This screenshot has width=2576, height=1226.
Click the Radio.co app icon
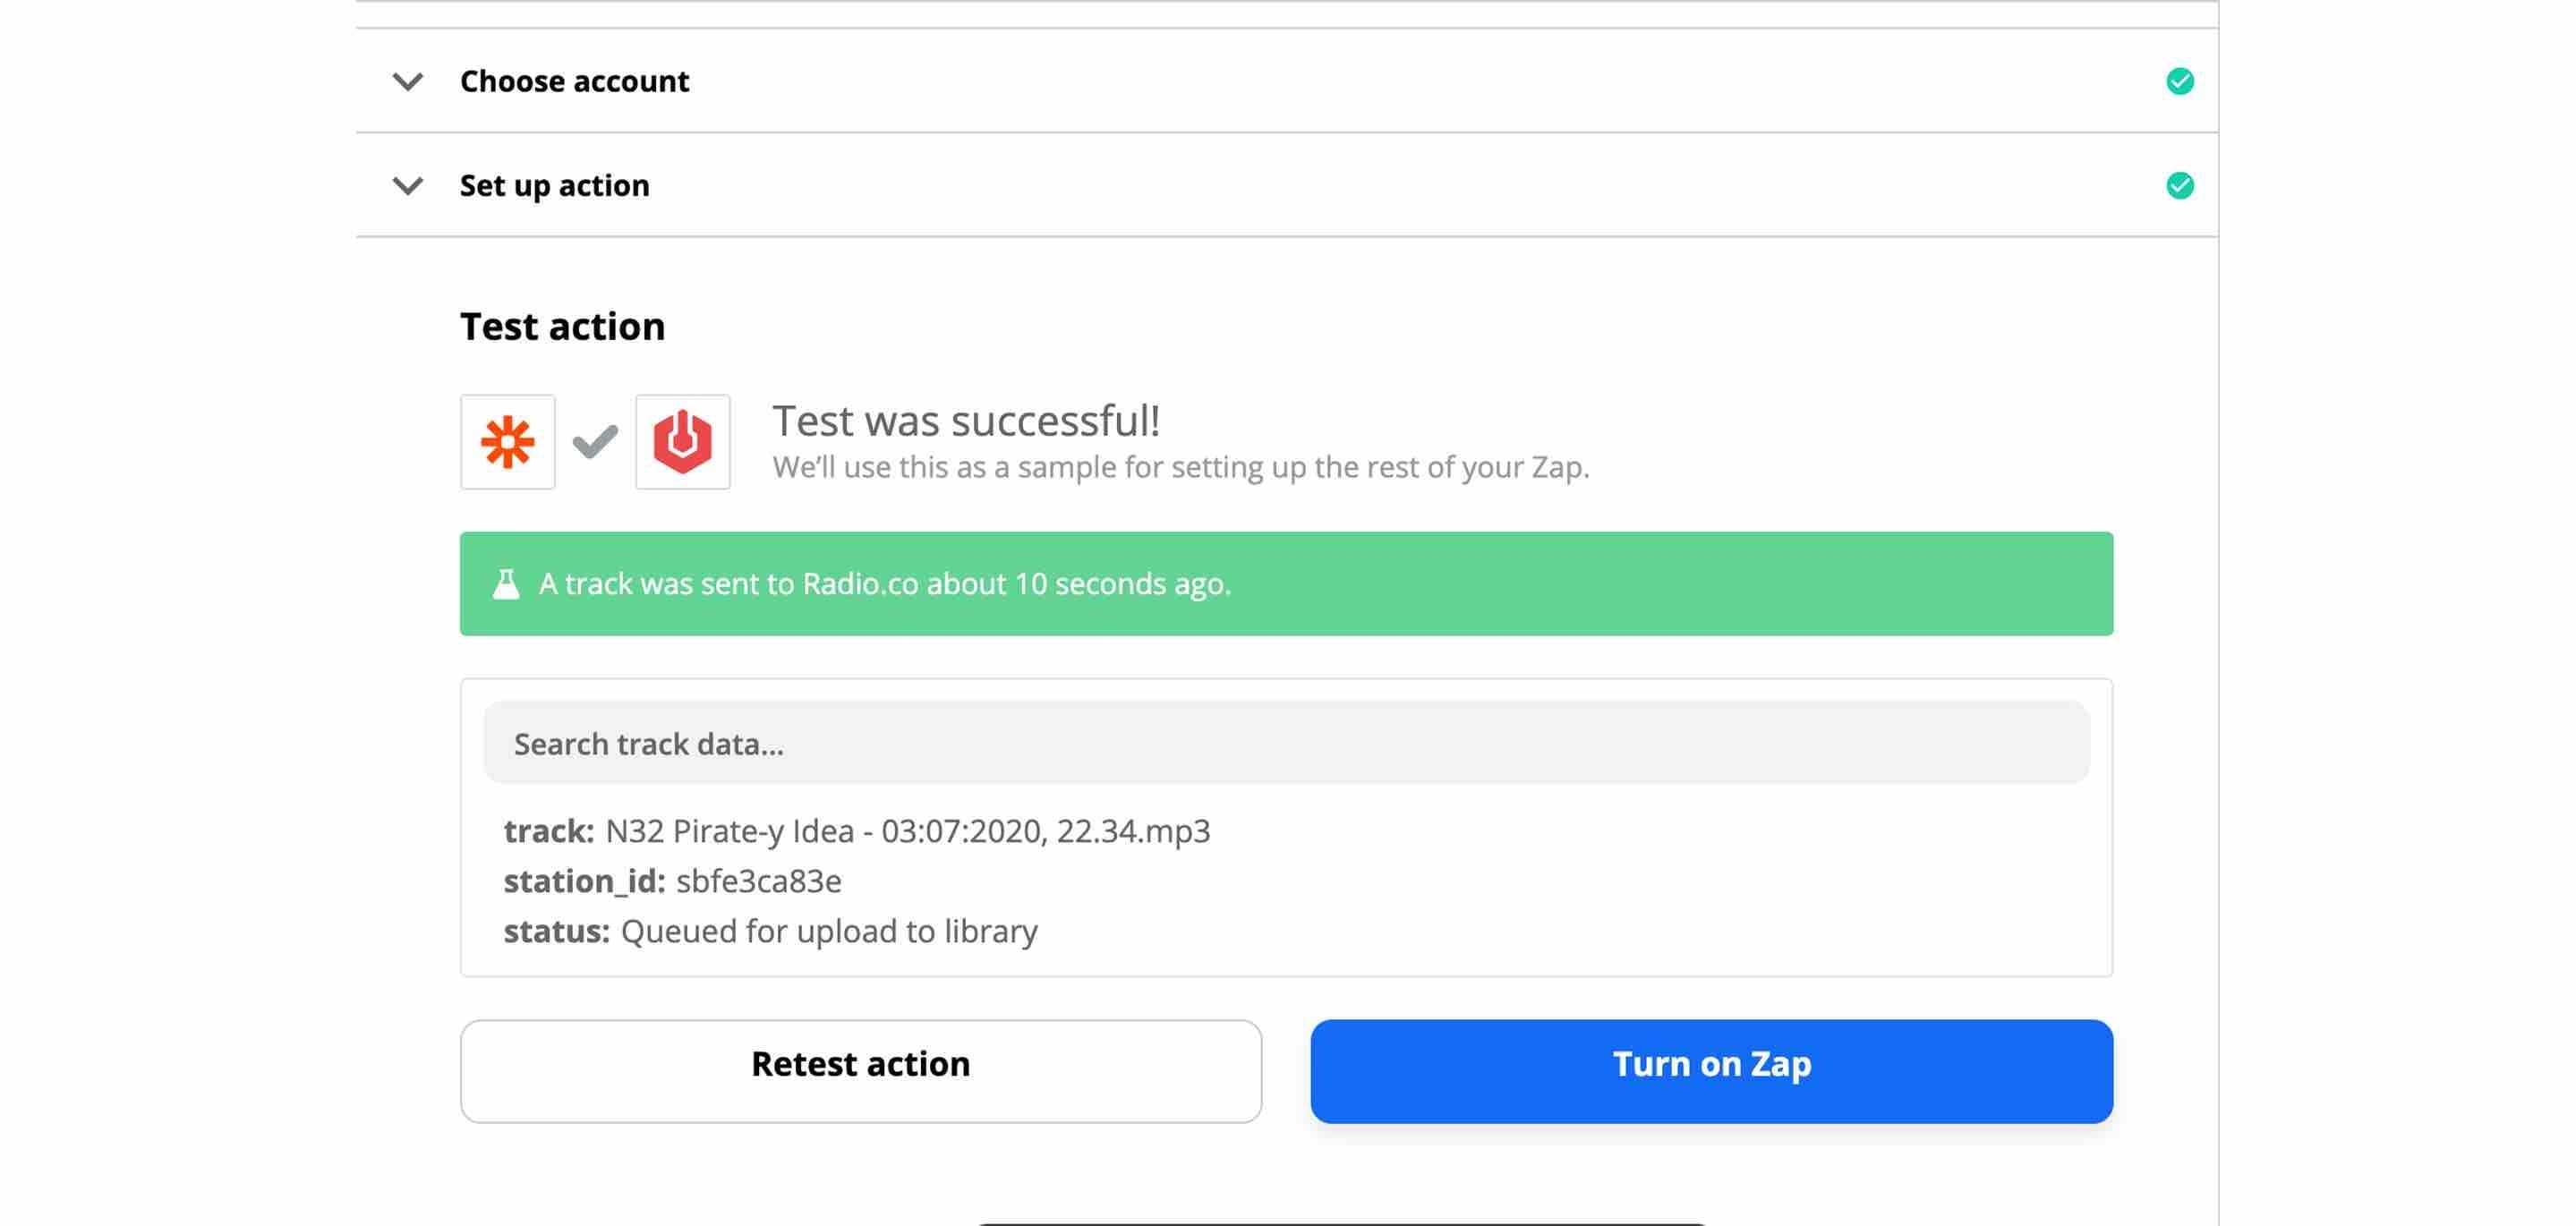[x=683, y=441]
